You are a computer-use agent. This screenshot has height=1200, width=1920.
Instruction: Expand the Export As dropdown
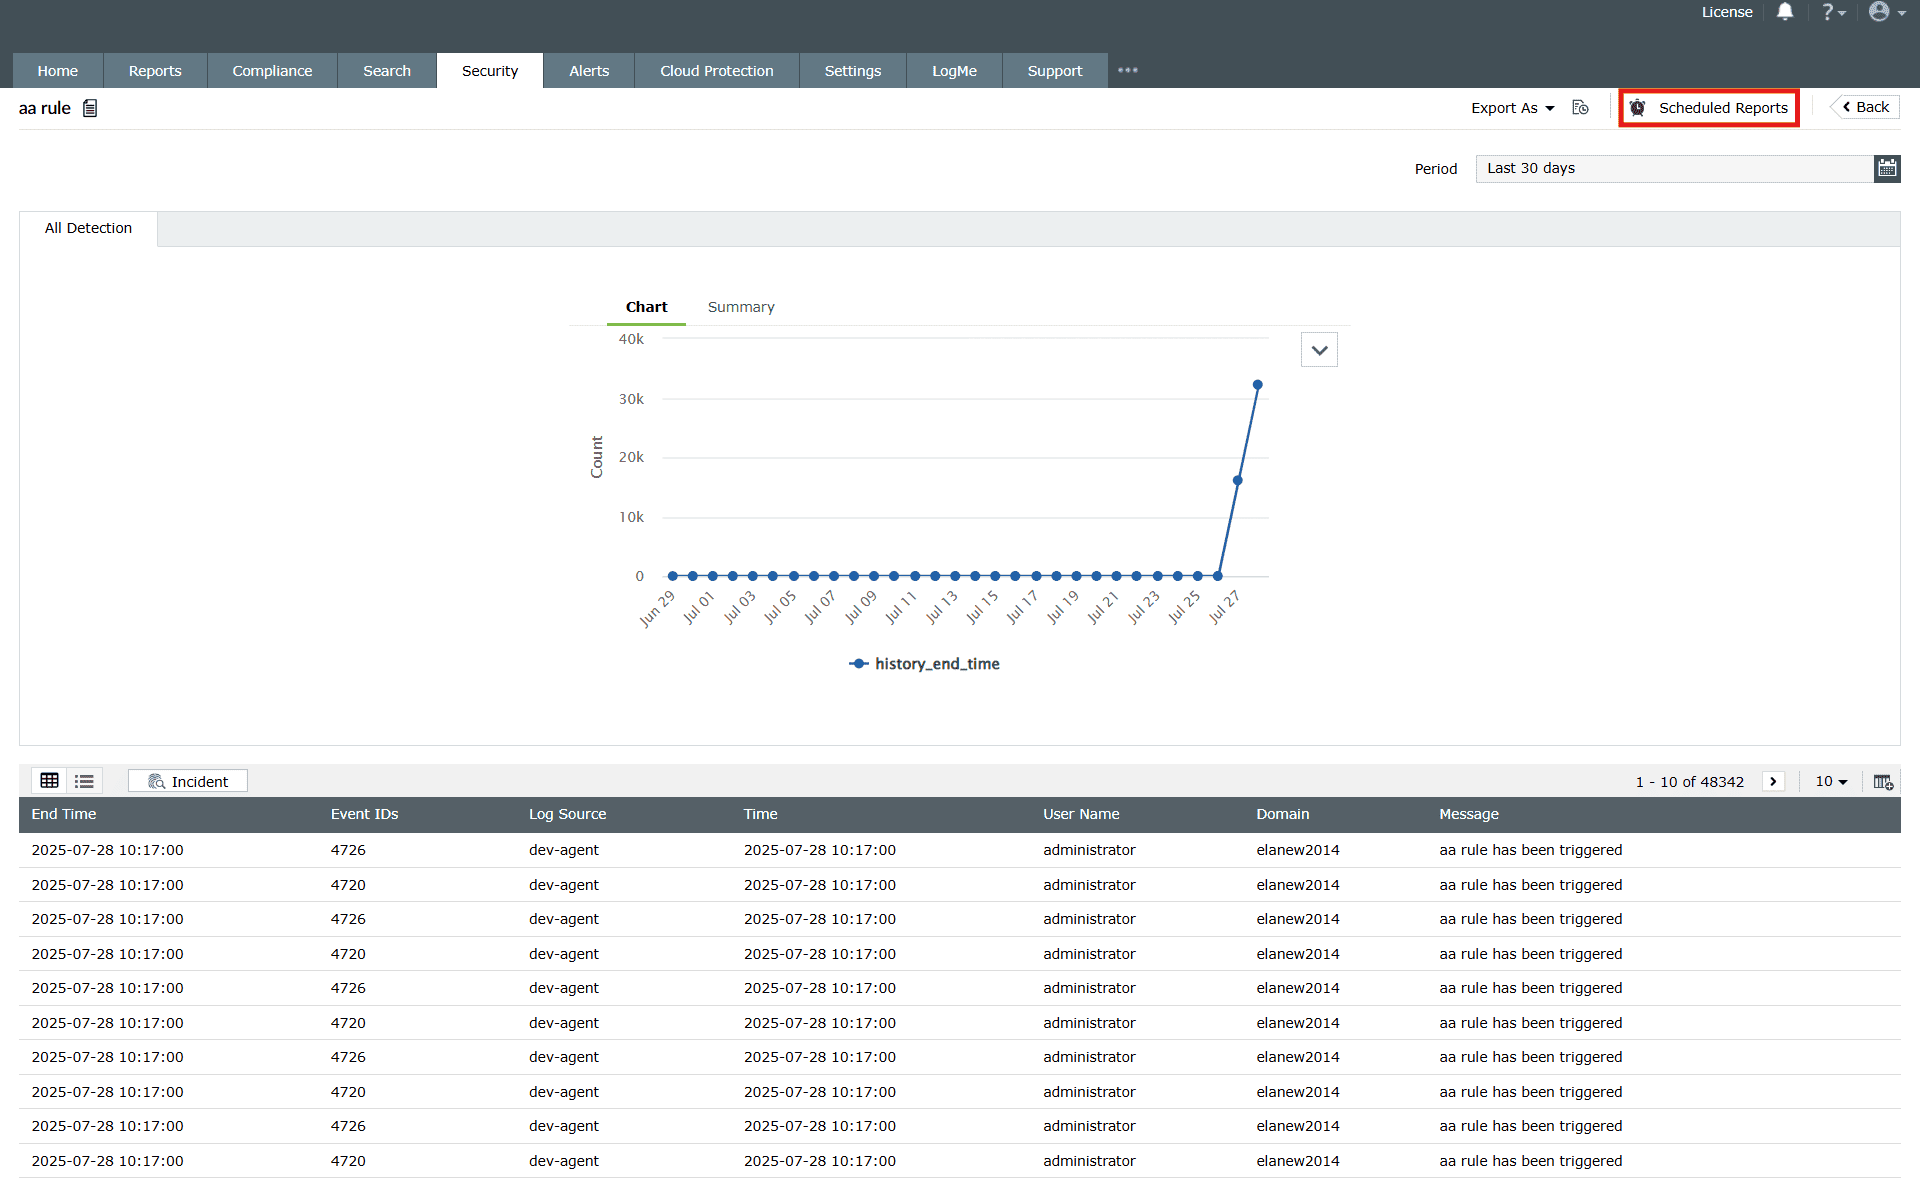coord(1512,108)
